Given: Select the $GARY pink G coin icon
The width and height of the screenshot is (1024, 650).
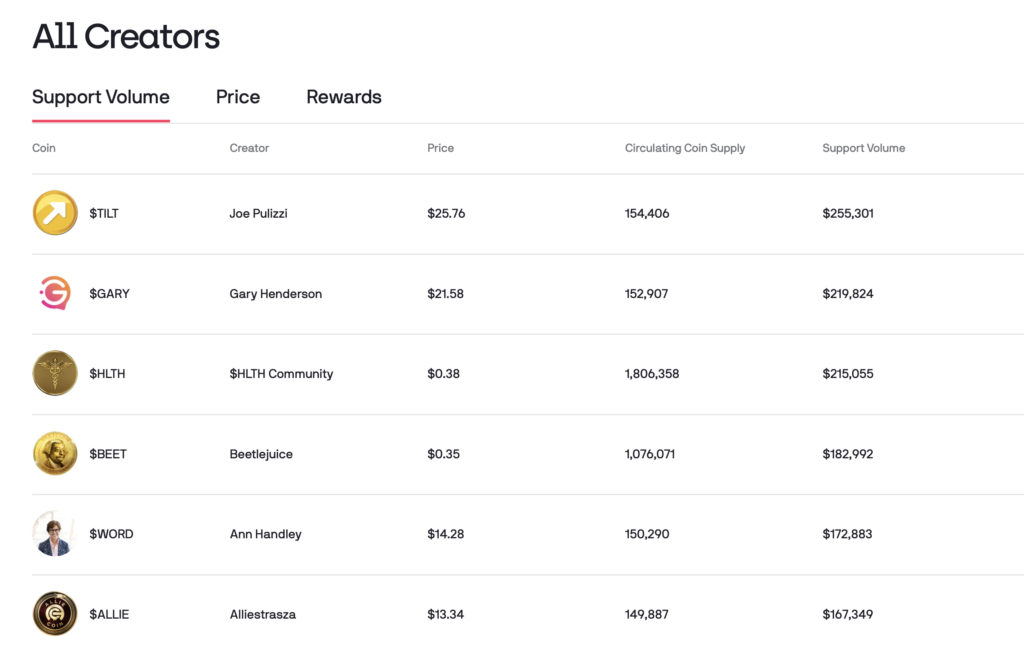Looking at the screenshot, I should point(55,293).
